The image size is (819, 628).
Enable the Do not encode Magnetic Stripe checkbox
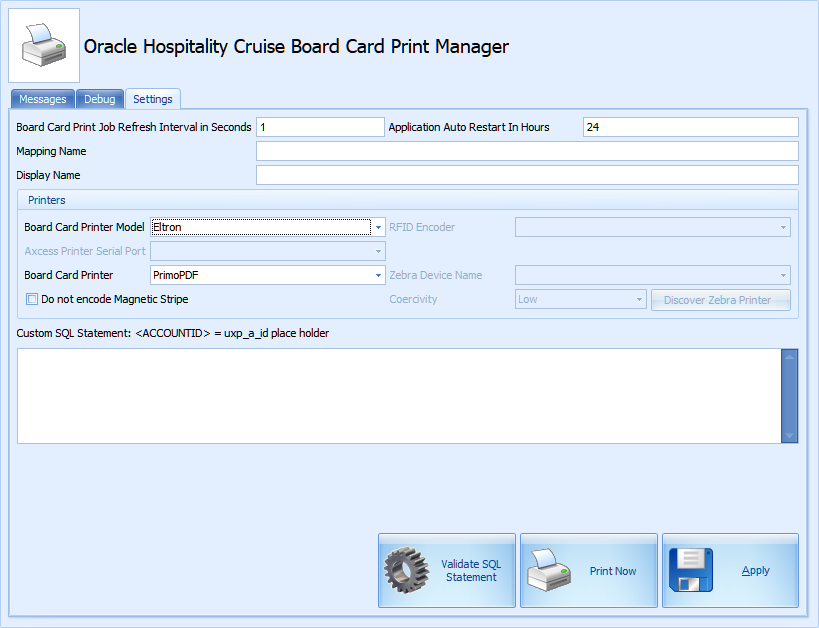click(31, 299)
